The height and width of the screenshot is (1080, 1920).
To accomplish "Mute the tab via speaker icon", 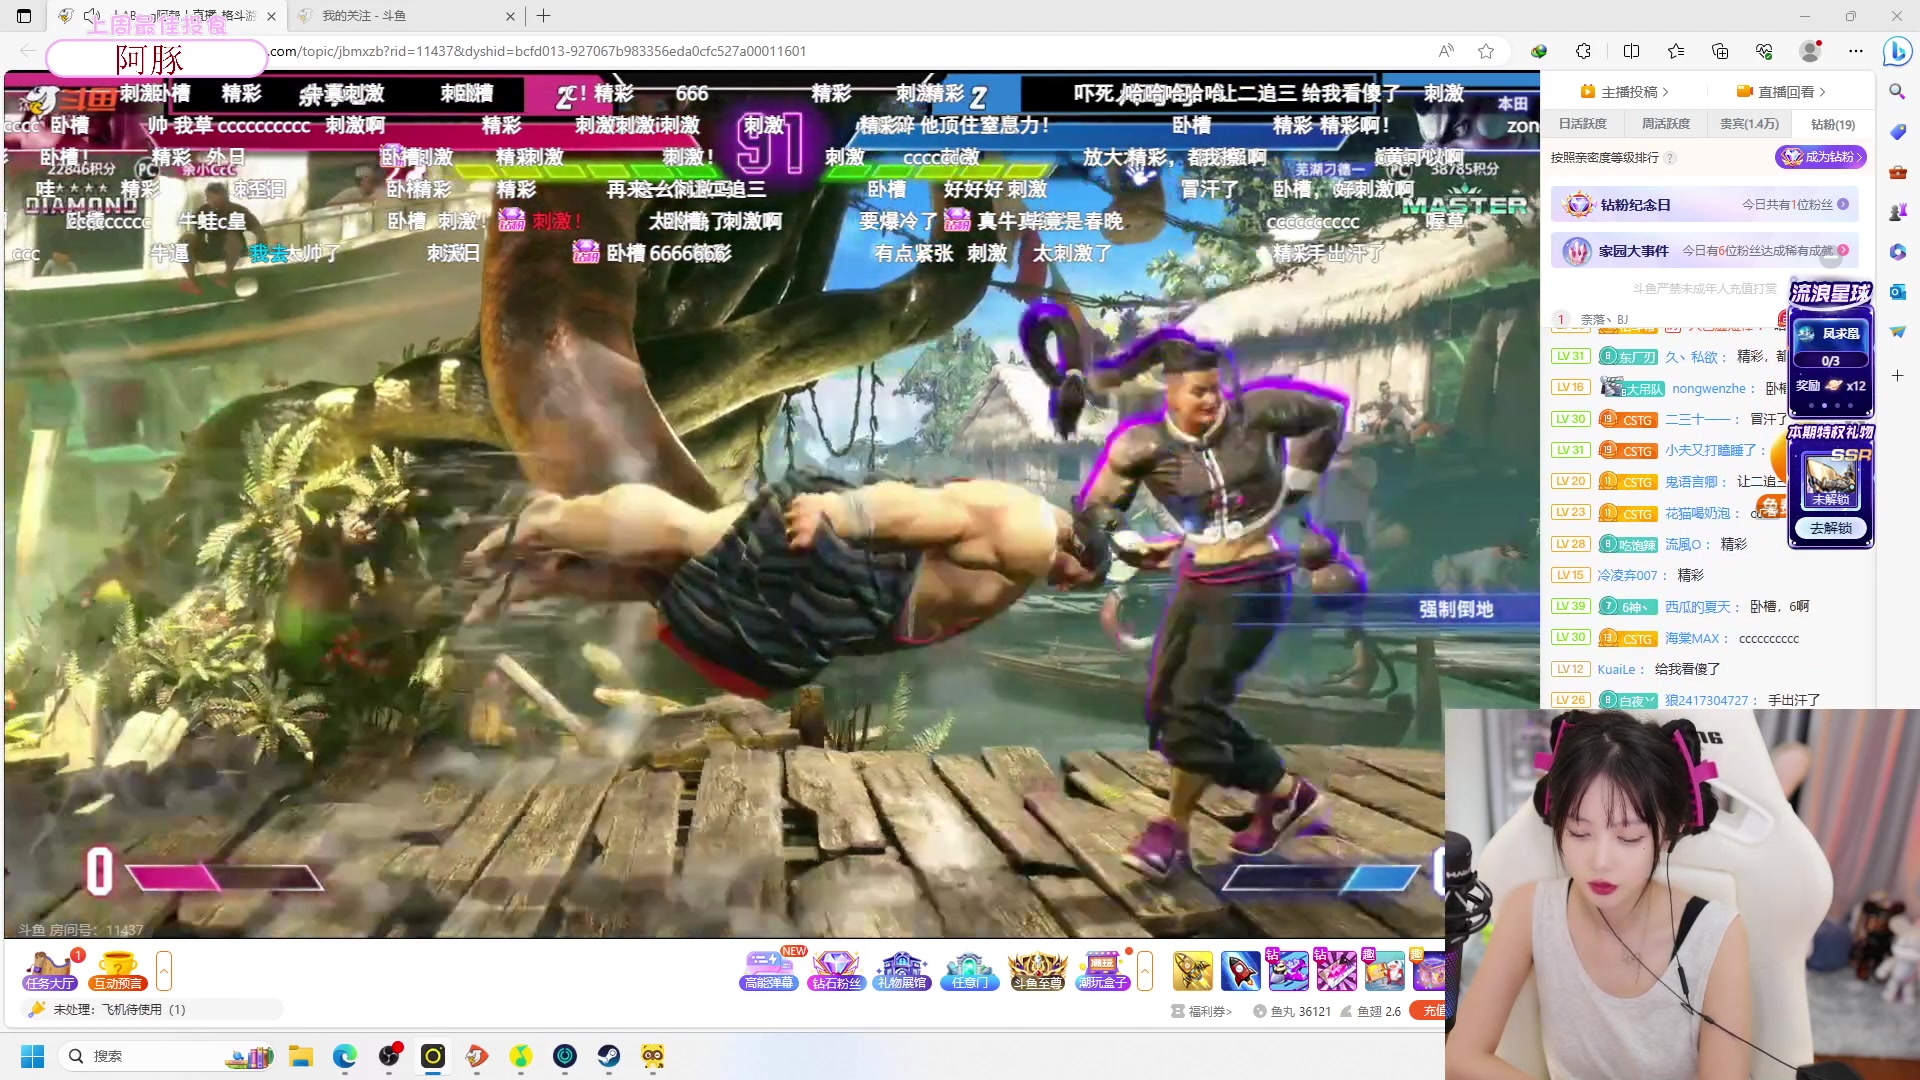I will (91, 15).
